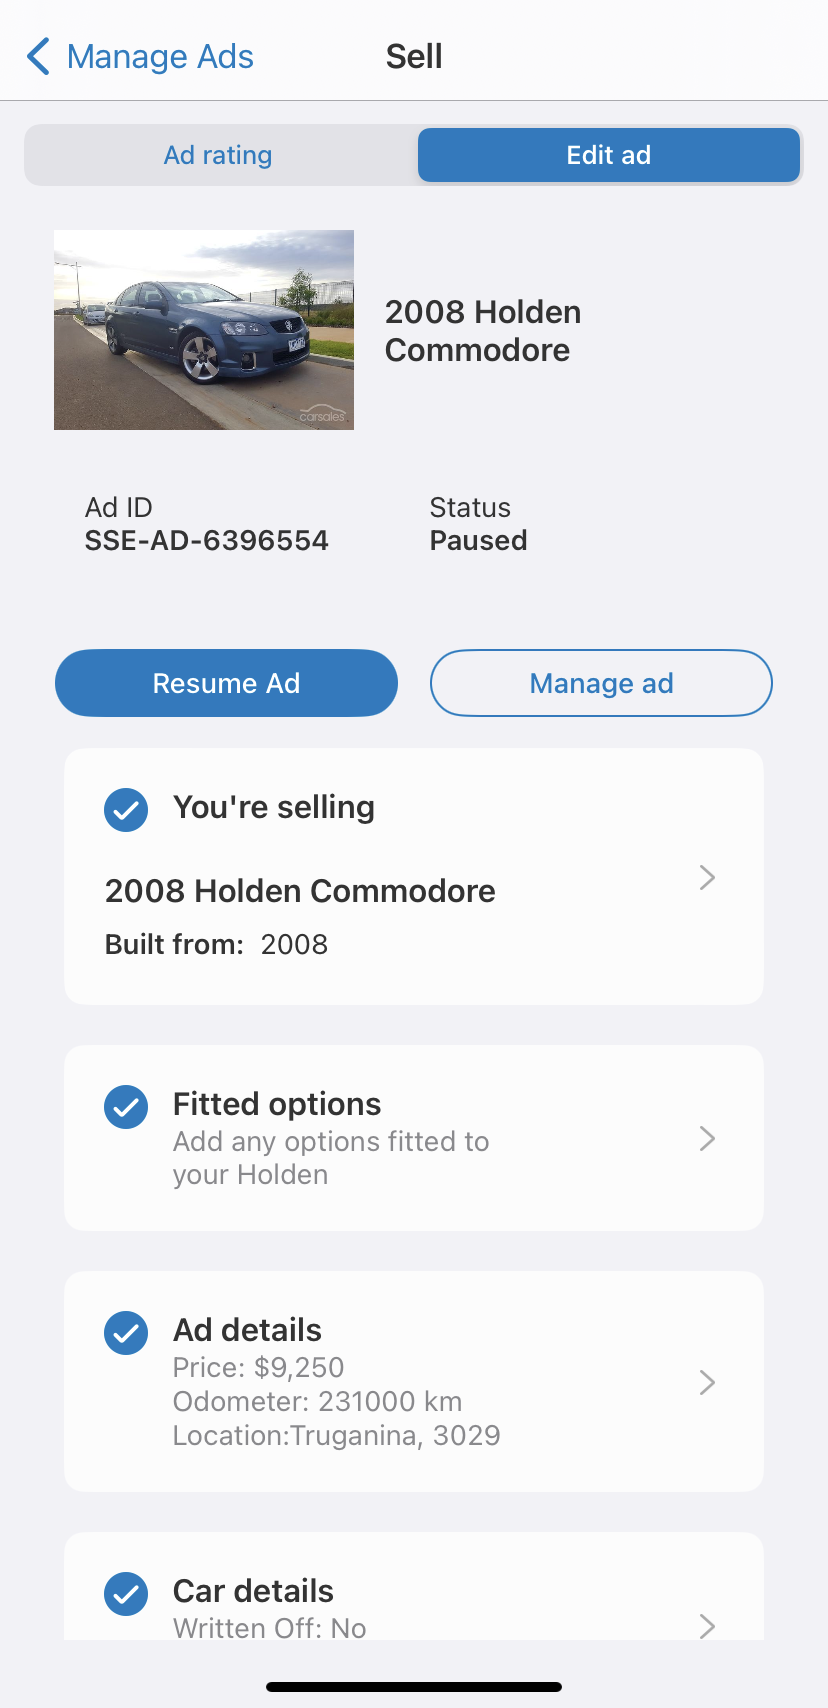Tap the back chevron icon beside Manage Ads
This screenshot has height=1708, width=828.
(38, 57)
